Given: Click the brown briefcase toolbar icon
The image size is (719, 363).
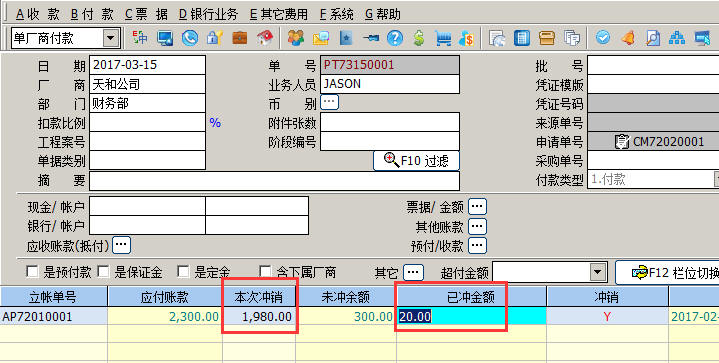Looking at the screenshot, I should click(x=239, y=38).
